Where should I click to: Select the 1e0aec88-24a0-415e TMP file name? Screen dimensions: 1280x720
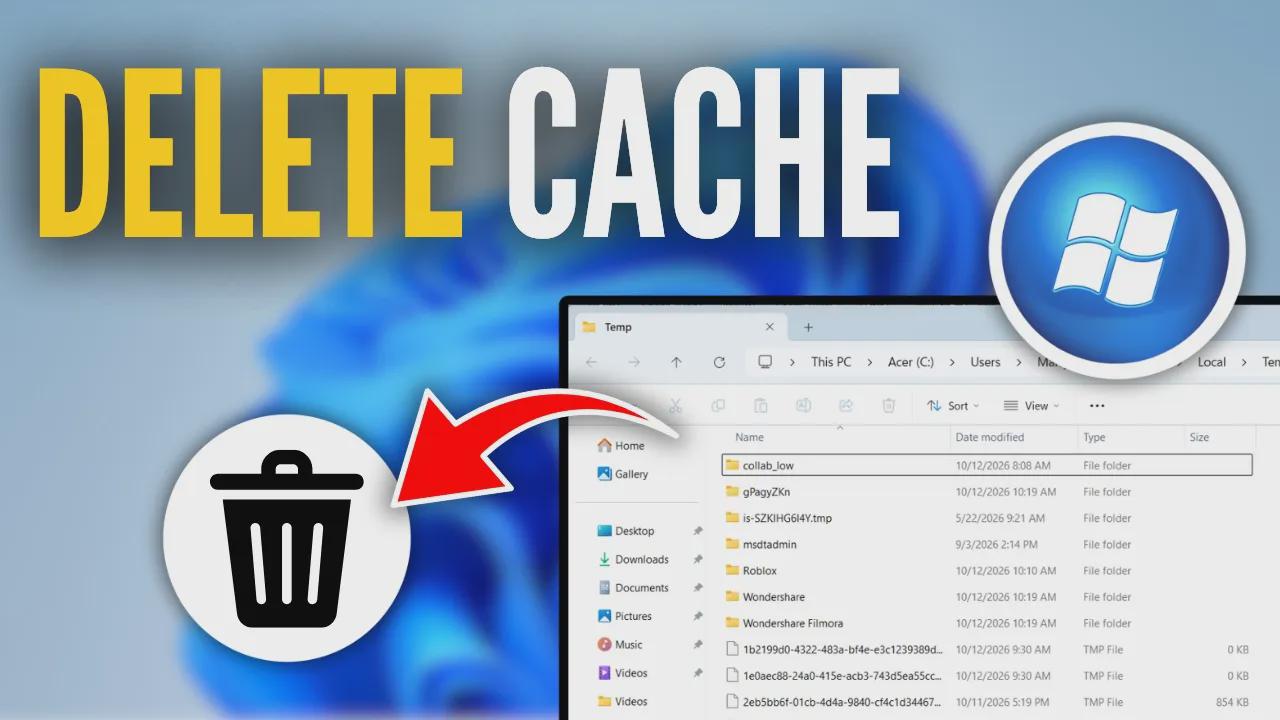click(842, 676)
